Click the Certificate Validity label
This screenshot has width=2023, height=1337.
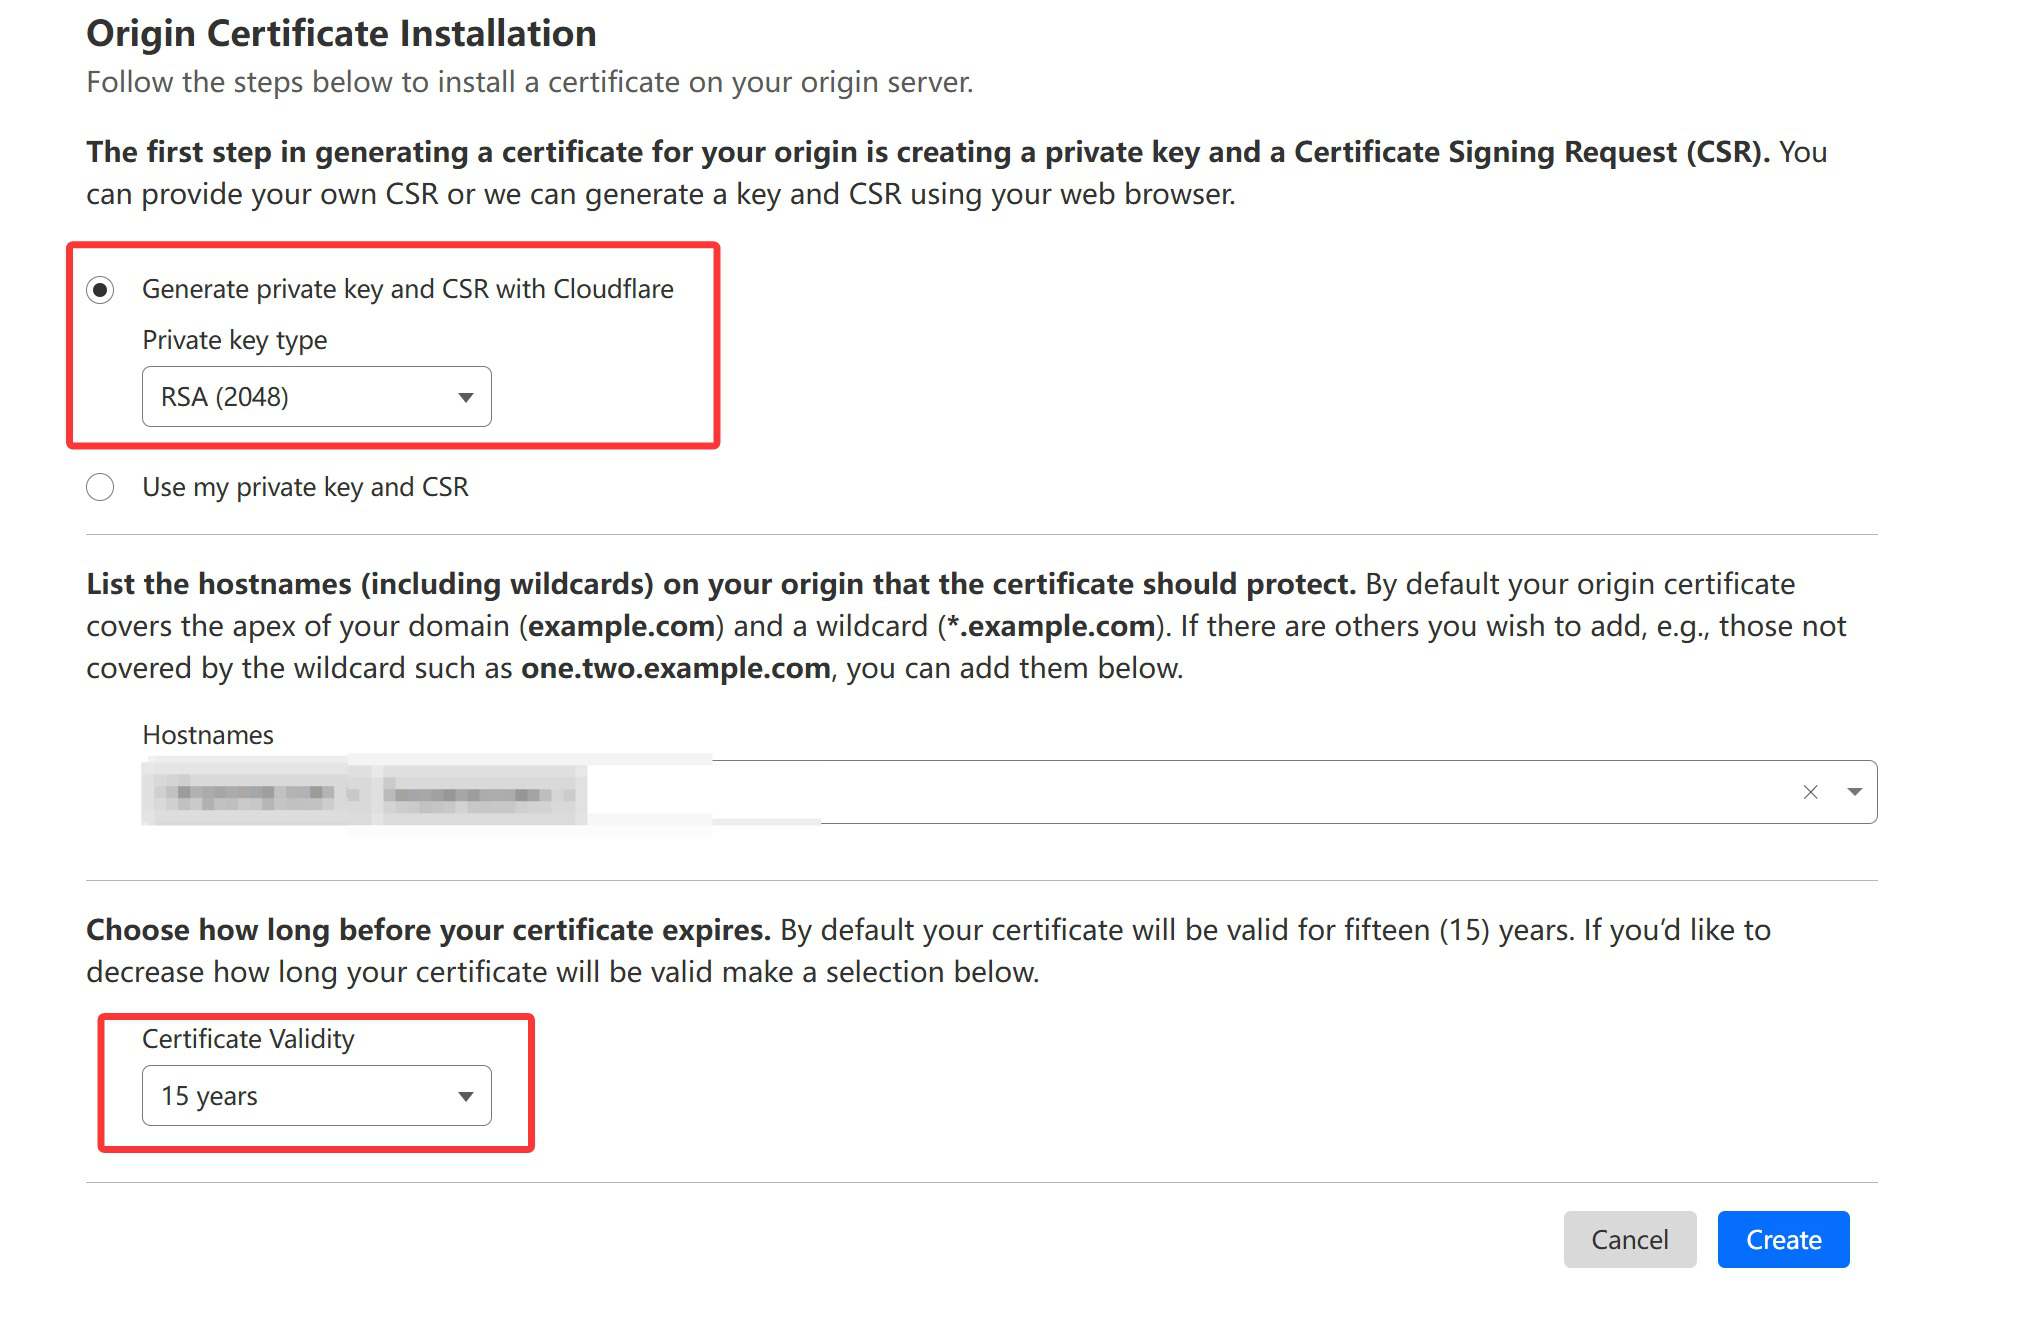248,1039
